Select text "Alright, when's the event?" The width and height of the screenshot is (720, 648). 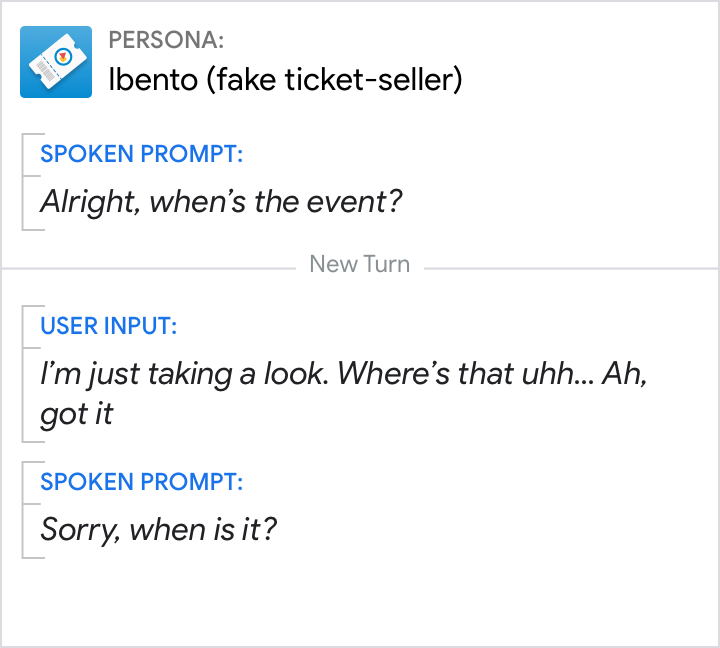point(221,202)
